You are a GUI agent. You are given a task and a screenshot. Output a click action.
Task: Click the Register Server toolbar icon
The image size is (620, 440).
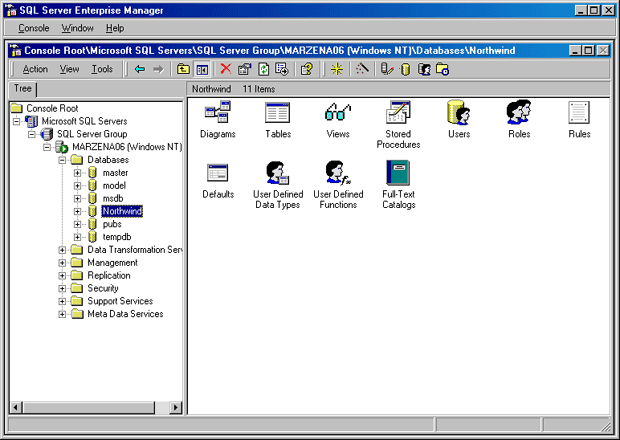386,69
